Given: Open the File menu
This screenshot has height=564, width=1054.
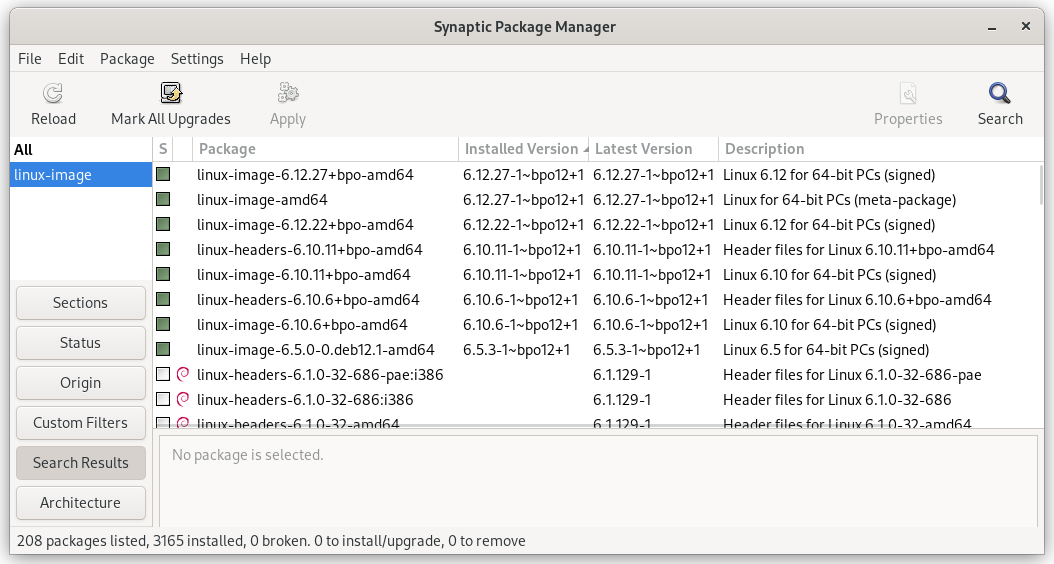Looking at the screenshot, I should click(30, 59).
